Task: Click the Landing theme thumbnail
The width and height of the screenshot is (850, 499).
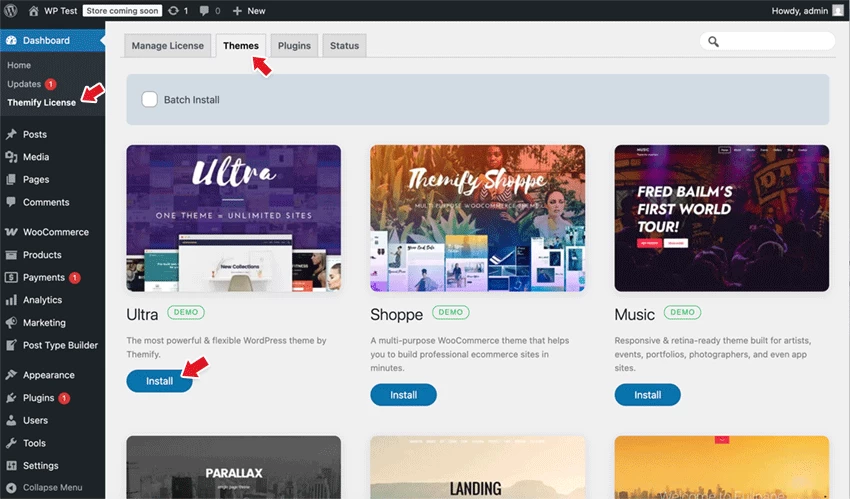Action: (x=478, y=467)
